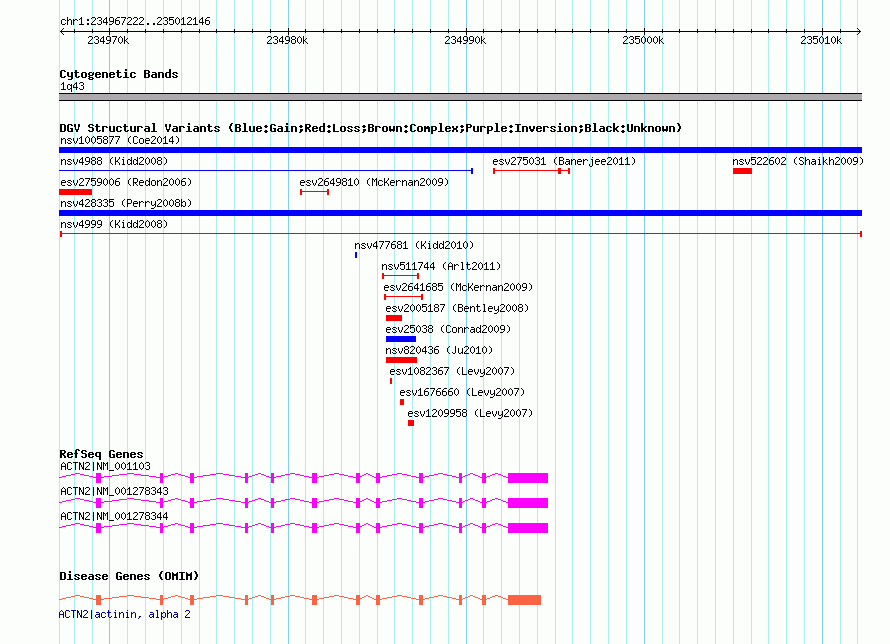Click the esv2005187 red loss block
Viewport: 890px width, 644px height.
pos(394,318)
